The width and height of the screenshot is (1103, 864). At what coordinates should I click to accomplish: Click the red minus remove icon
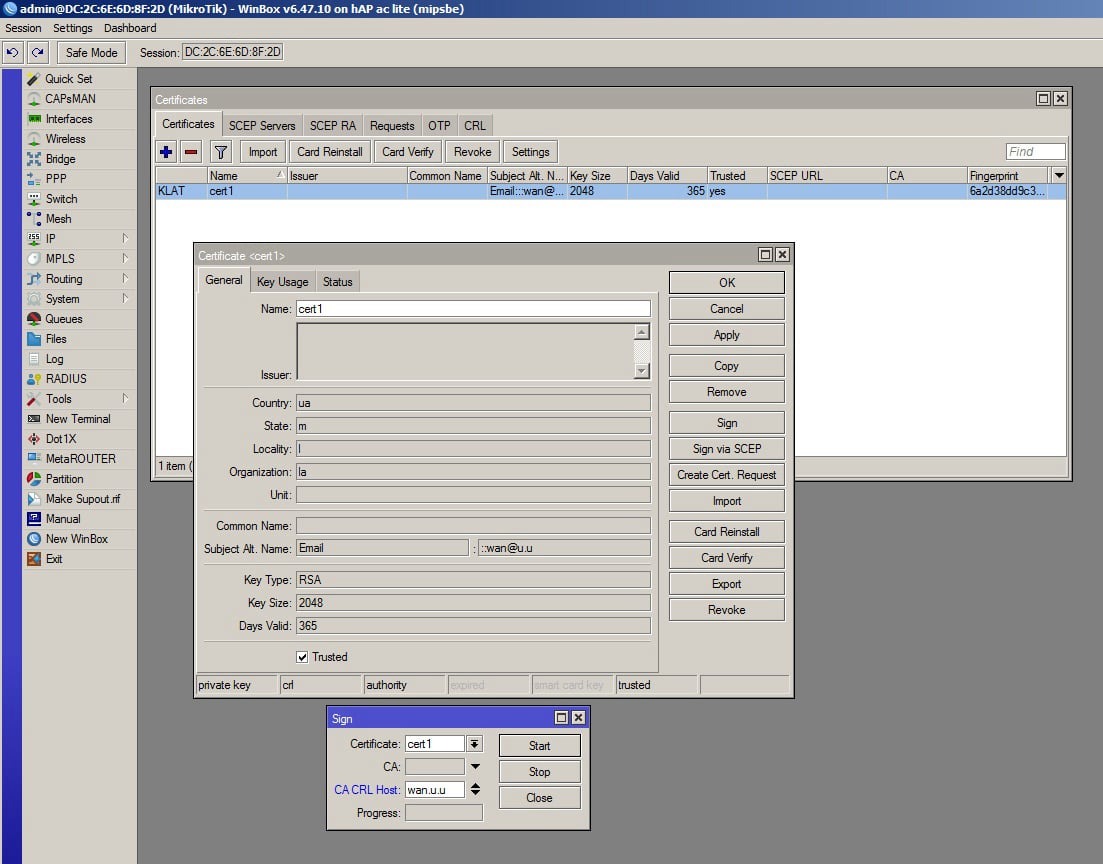tap(191, 152)
